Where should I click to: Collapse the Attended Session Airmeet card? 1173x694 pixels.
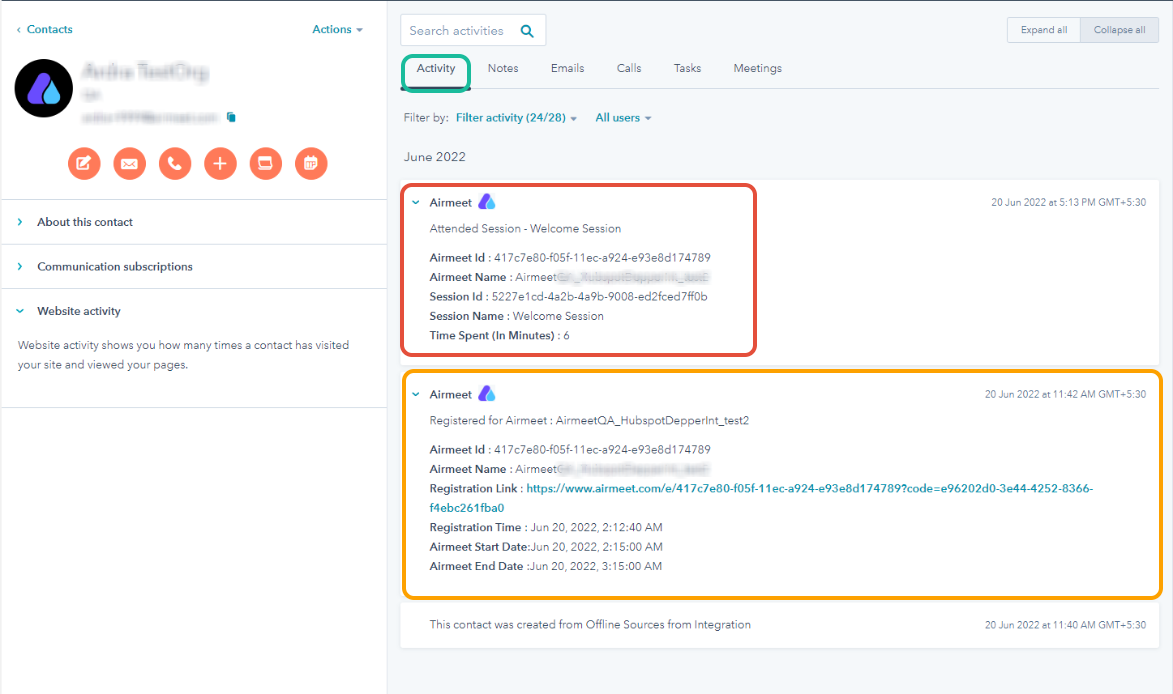[416, 203]
